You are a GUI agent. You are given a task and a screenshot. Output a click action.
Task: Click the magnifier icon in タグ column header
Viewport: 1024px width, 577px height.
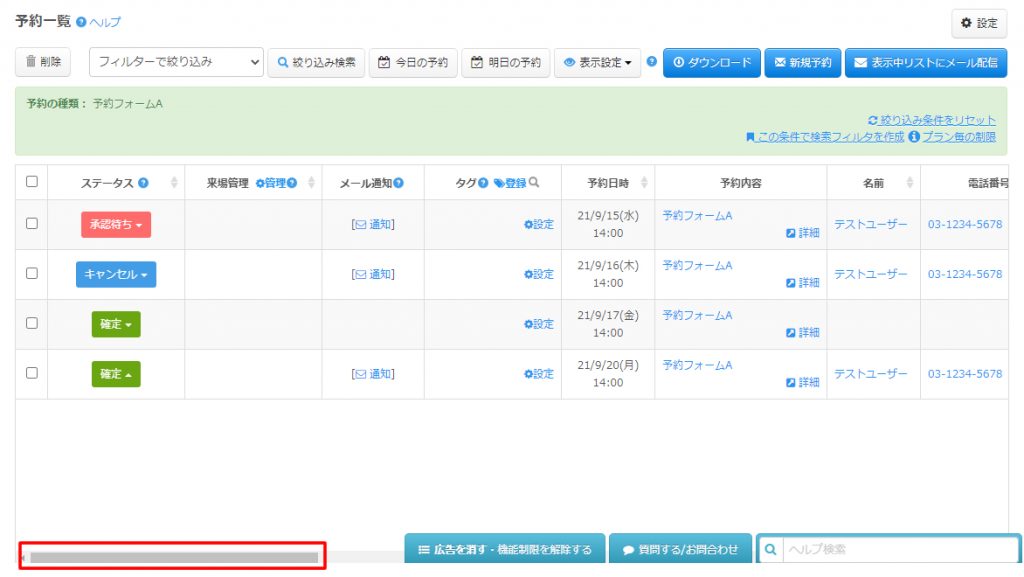(x=534, y=183)
